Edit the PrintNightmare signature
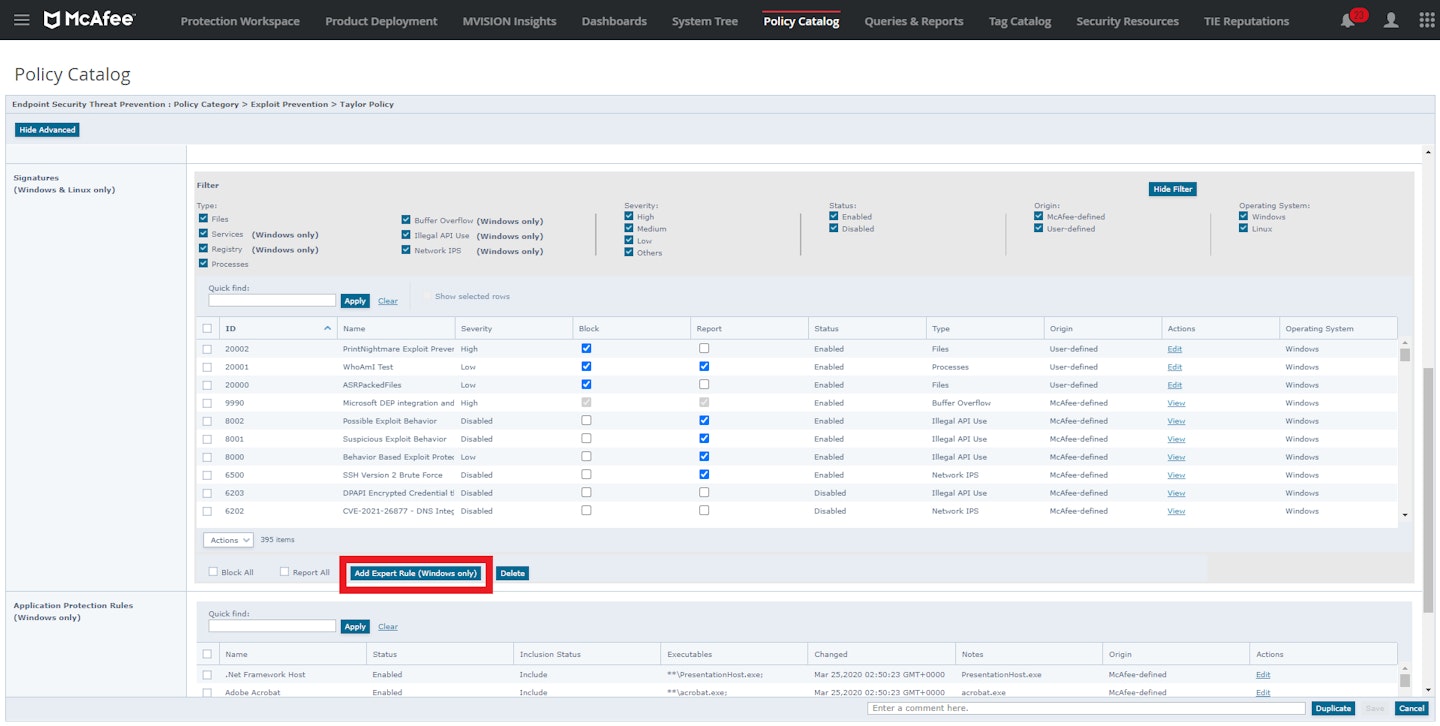The width and height of the screenshot is (1440, 726). (x=1174, y=349)
